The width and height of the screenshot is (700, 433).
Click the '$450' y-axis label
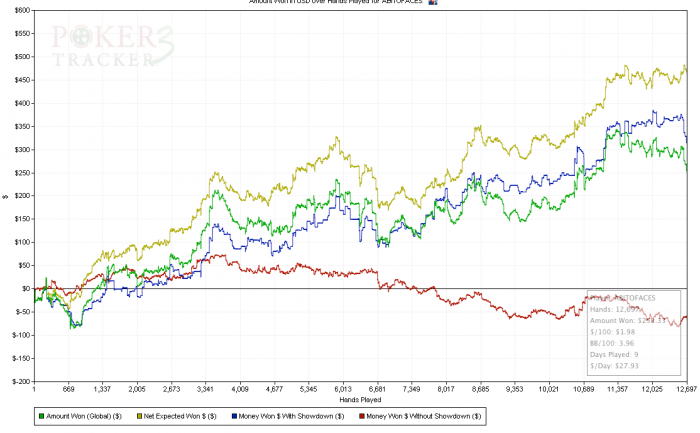point(22,80)
